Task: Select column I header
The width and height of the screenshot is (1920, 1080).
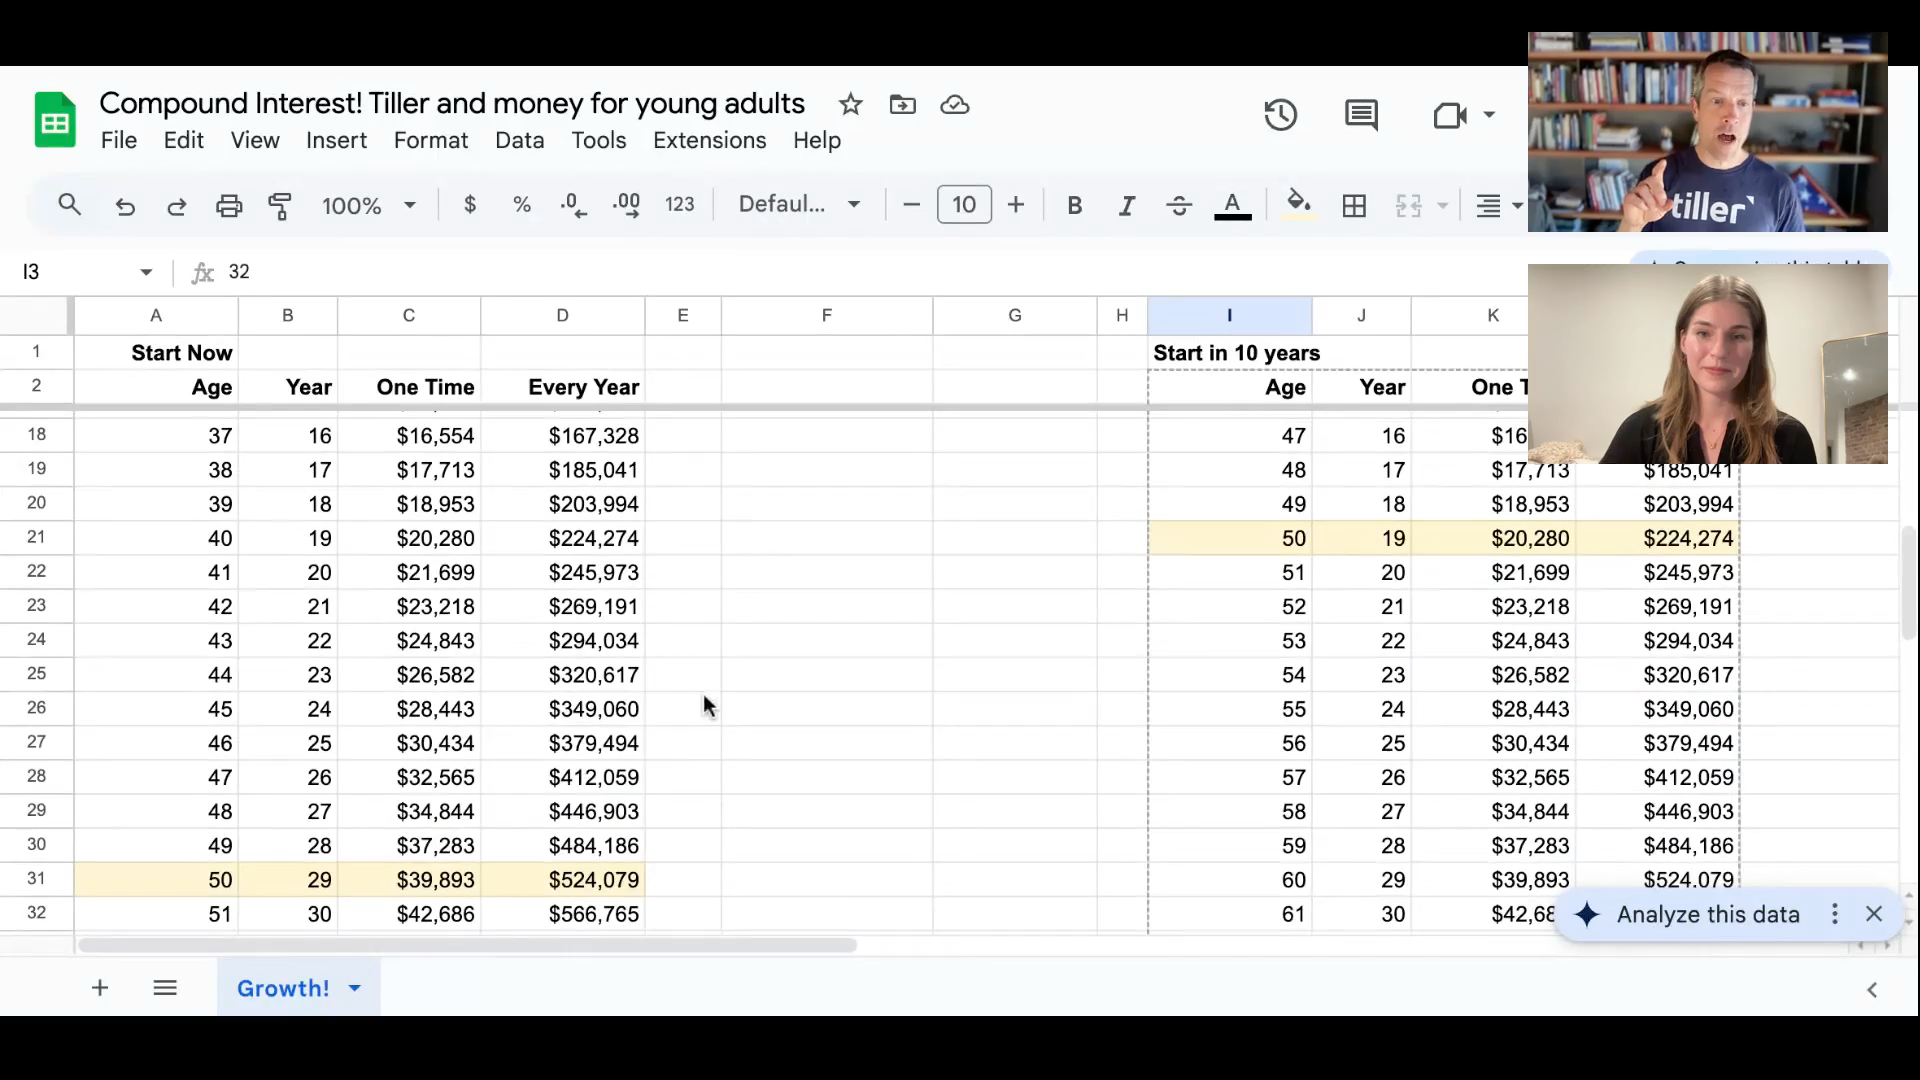Action: pyautogui.click(x=1229, y=315)
